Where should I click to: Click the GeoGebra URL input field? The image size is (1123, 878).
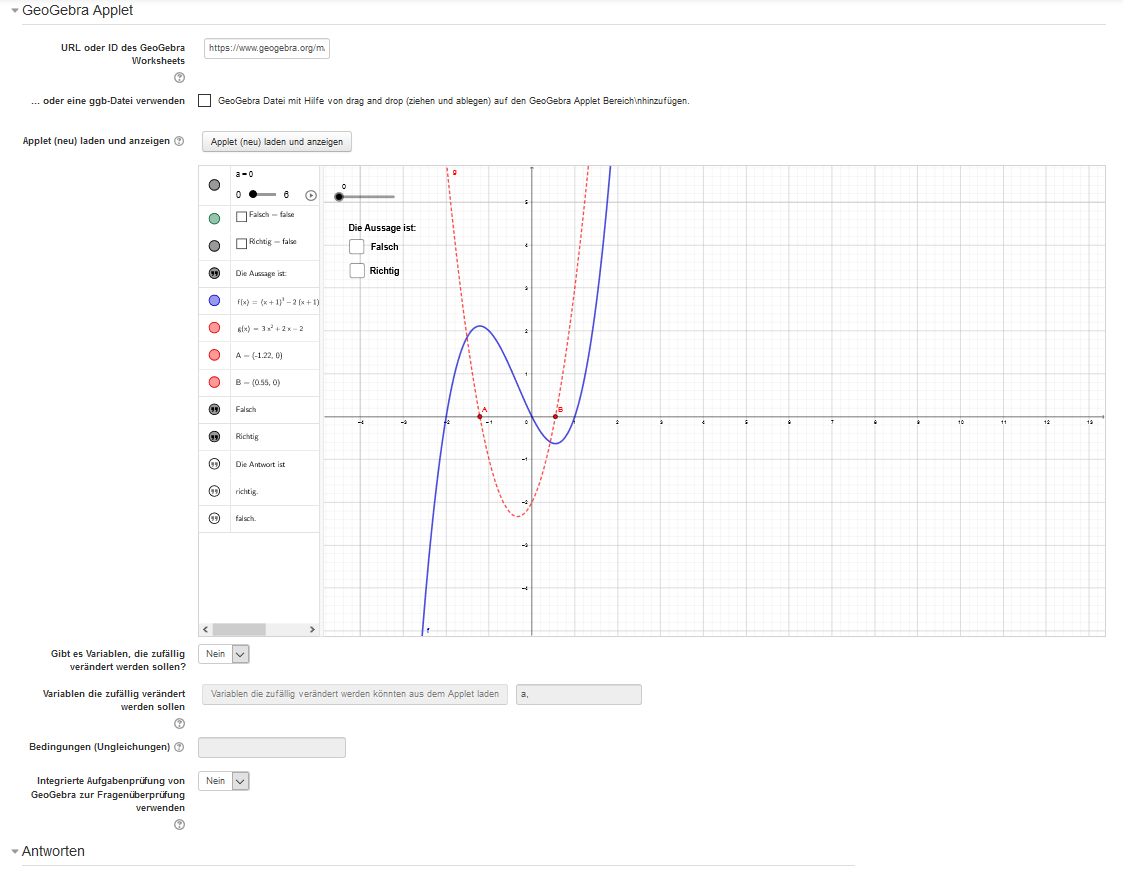click(267, 48)
